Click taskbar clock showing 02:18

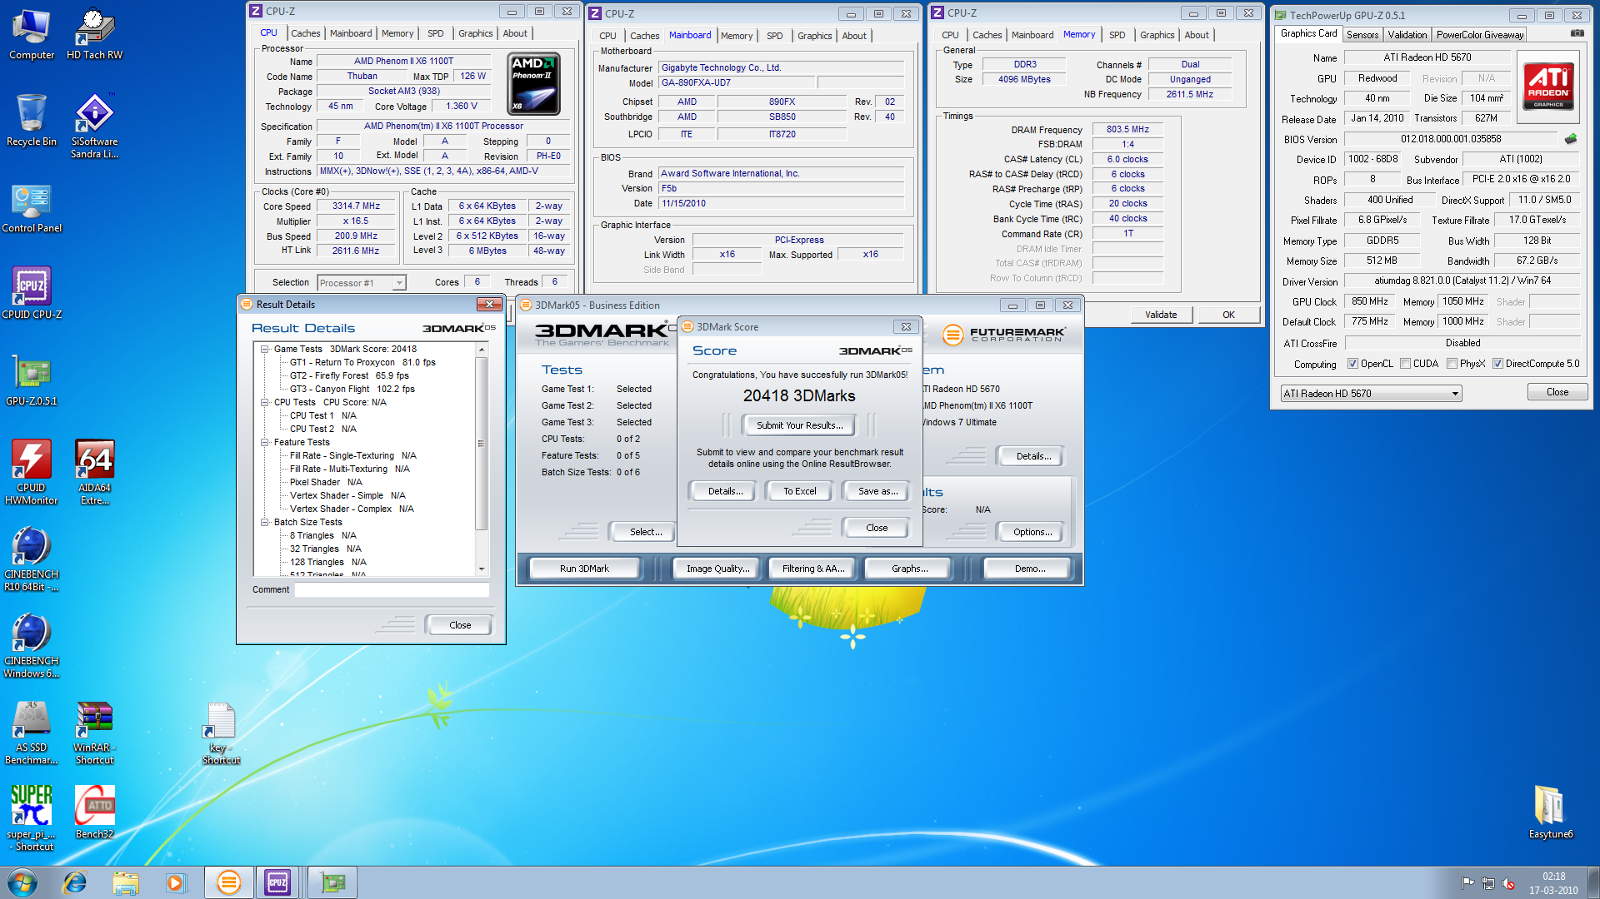[x=1553, y=883]
